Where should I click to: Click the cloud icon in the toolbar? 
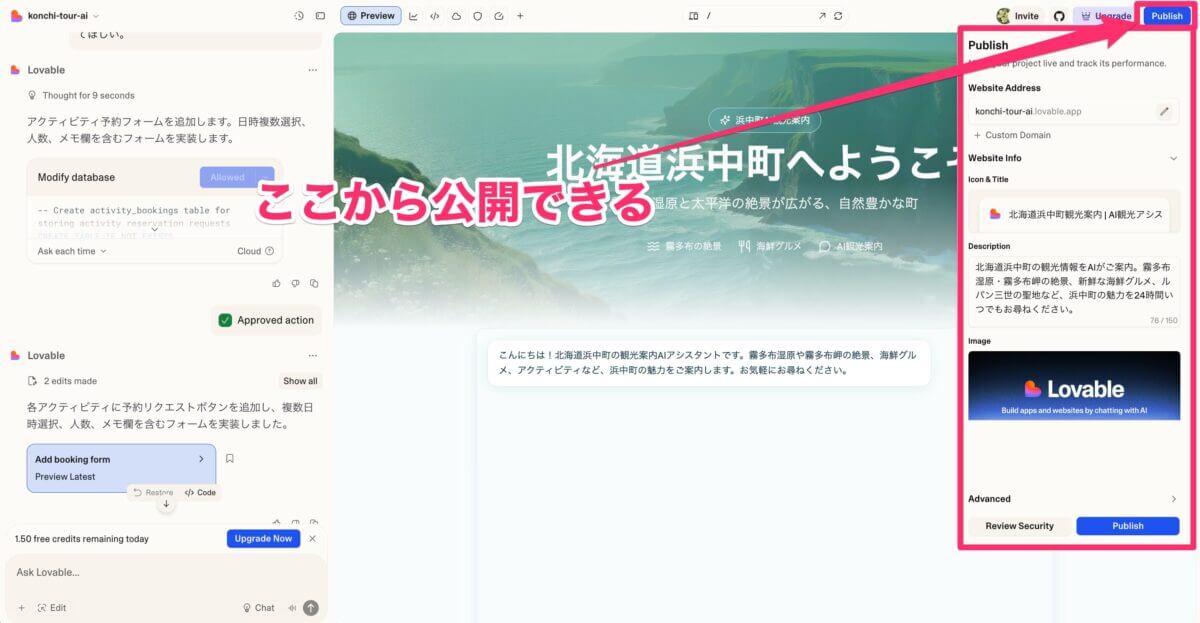(x=456, y=16)
